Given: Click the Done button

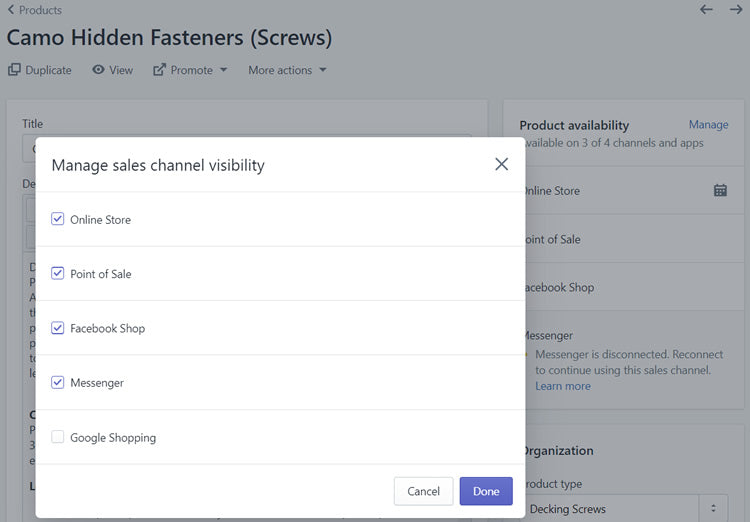Looking at the screenshot, I should (x=486, y=491).
